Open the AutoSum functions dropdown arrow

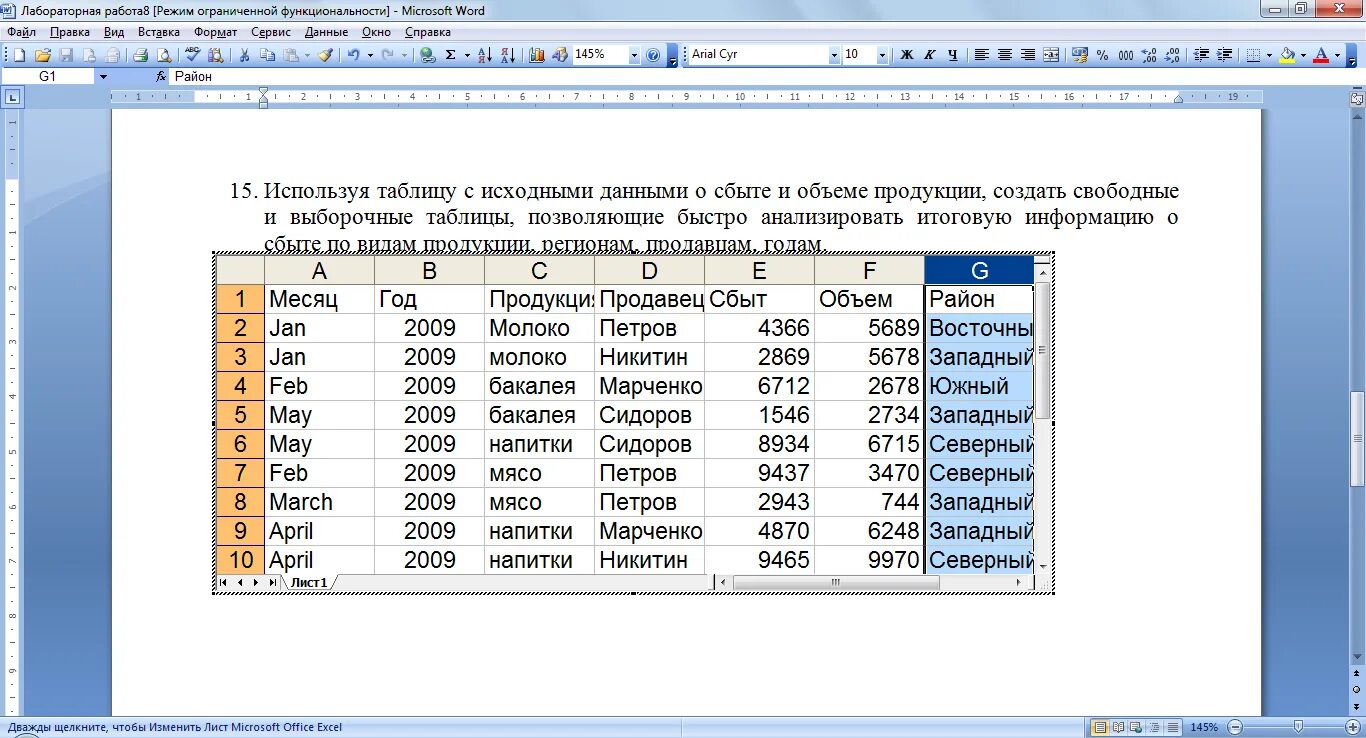tap(467, 55)
